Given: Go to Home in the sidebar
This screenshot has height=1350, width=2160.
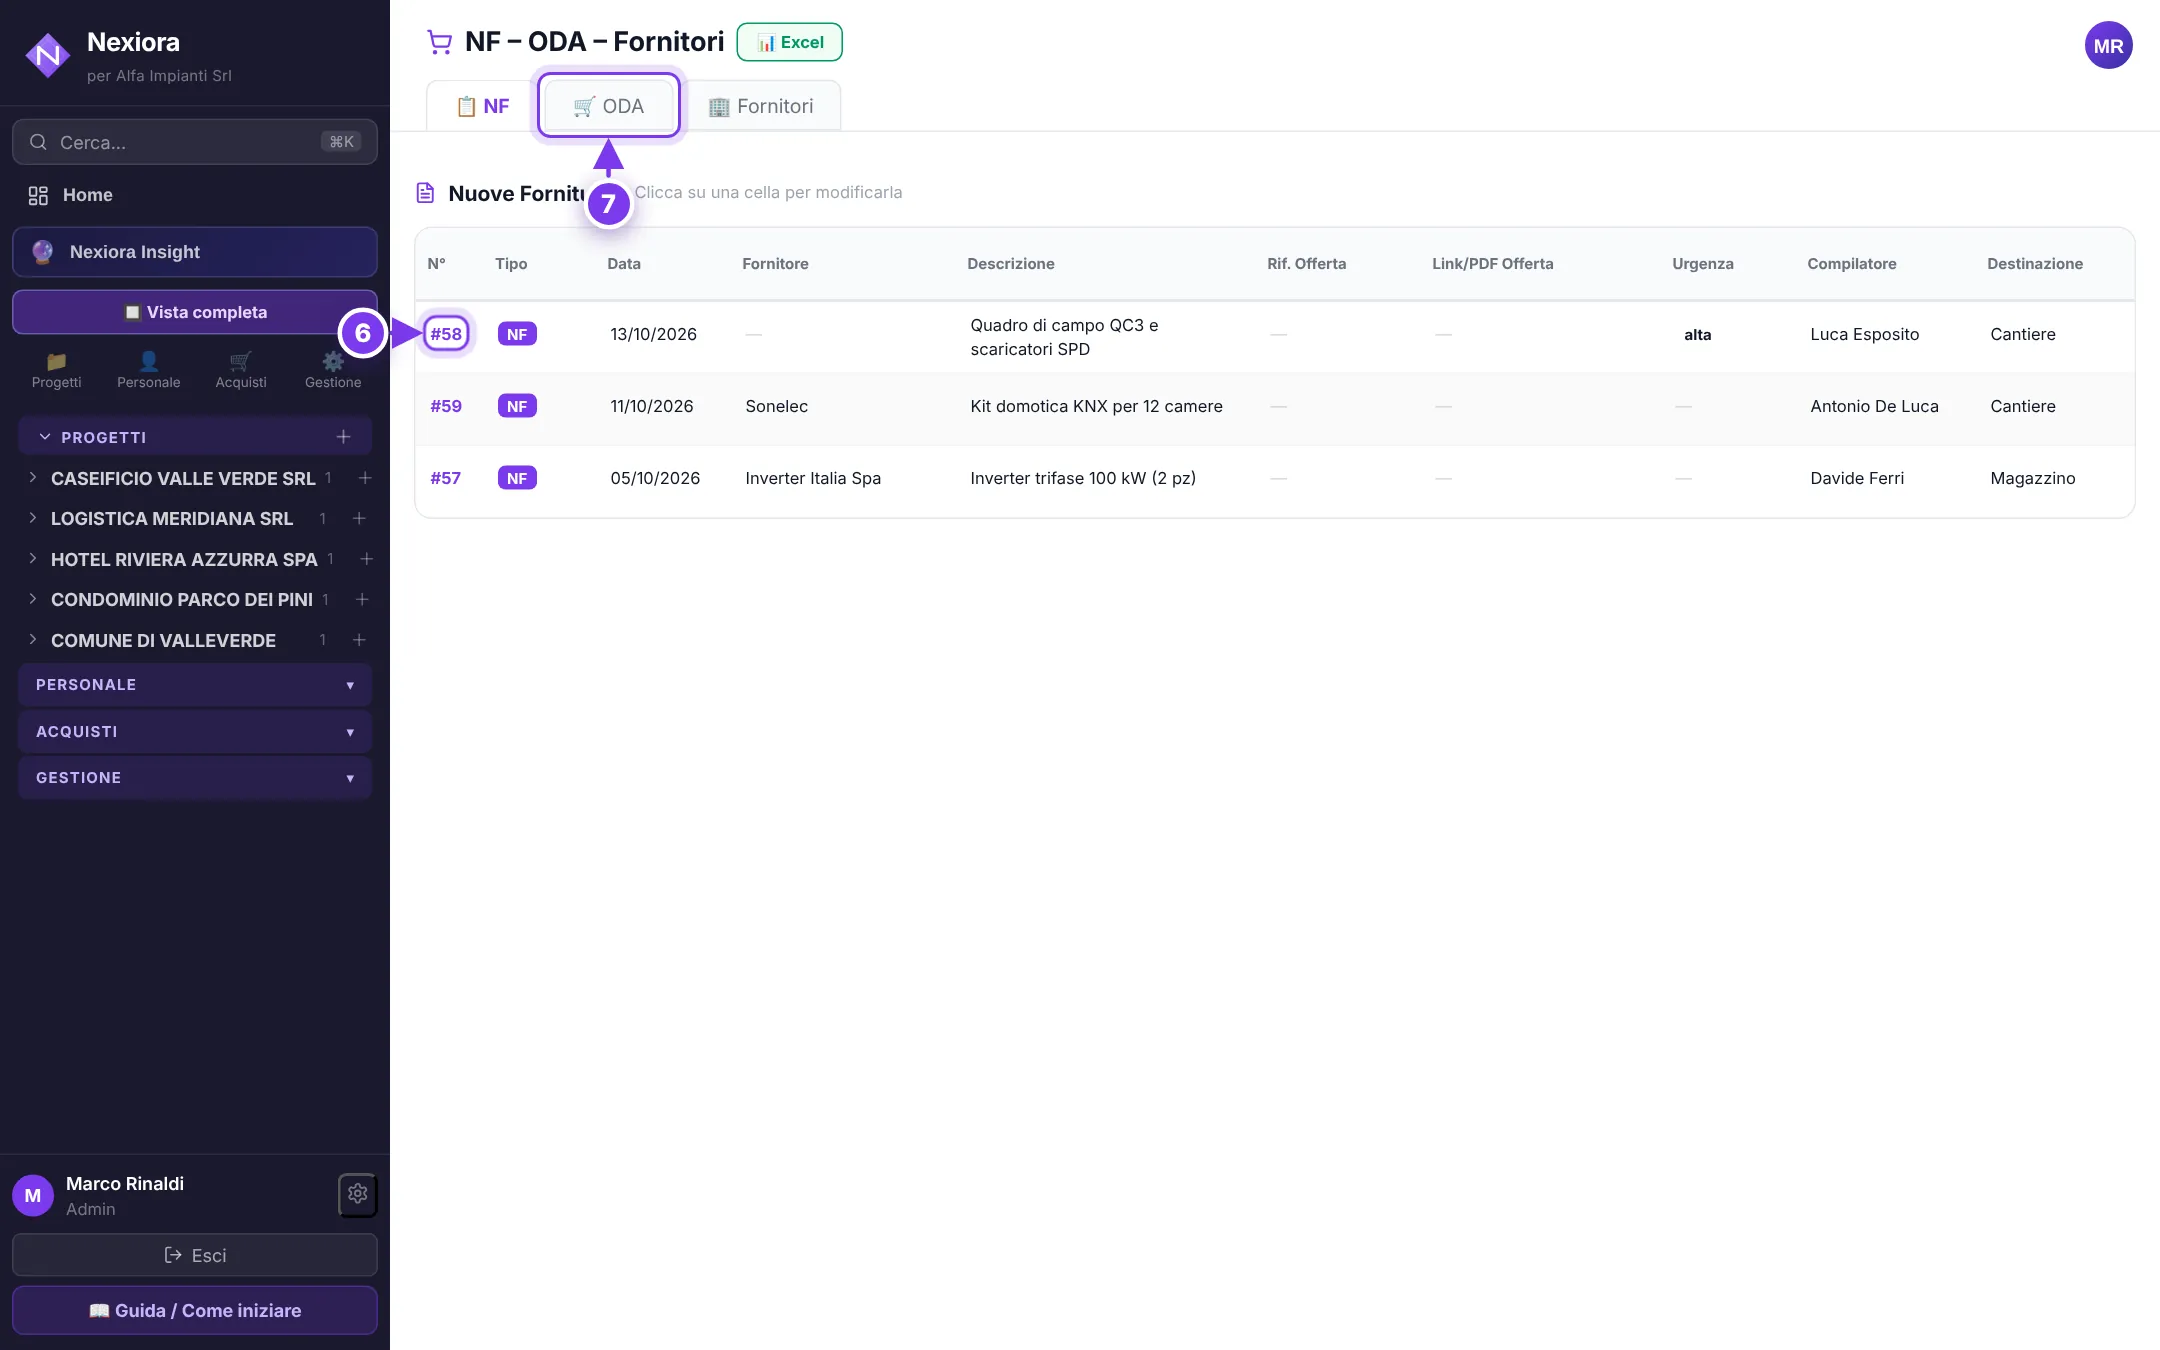Looking at the screenshot, I should tap(195, 195).
